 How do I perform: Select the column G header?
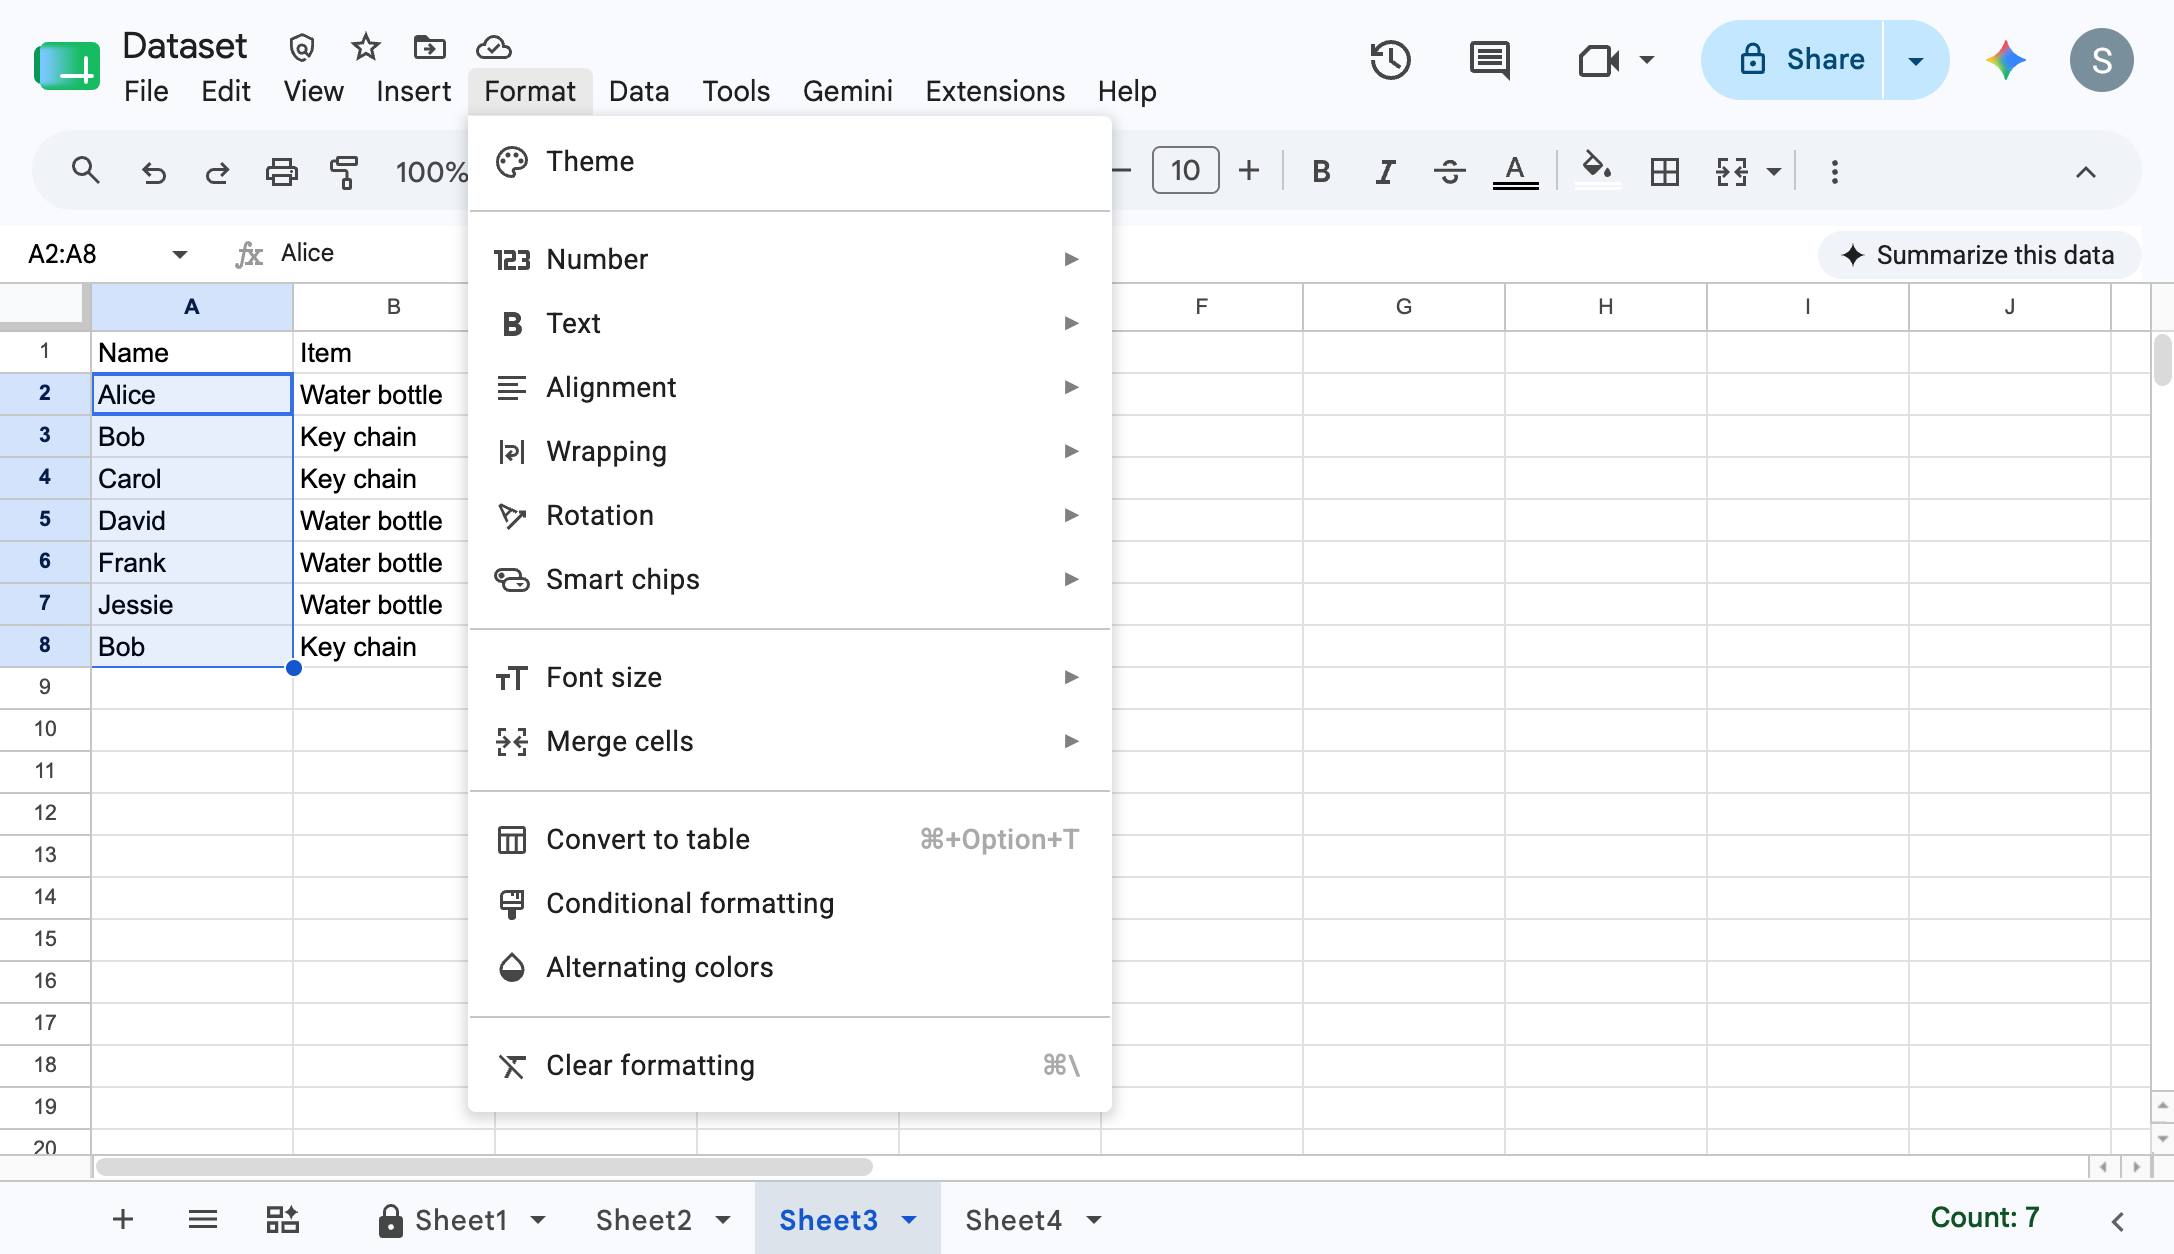[1404, 307]
